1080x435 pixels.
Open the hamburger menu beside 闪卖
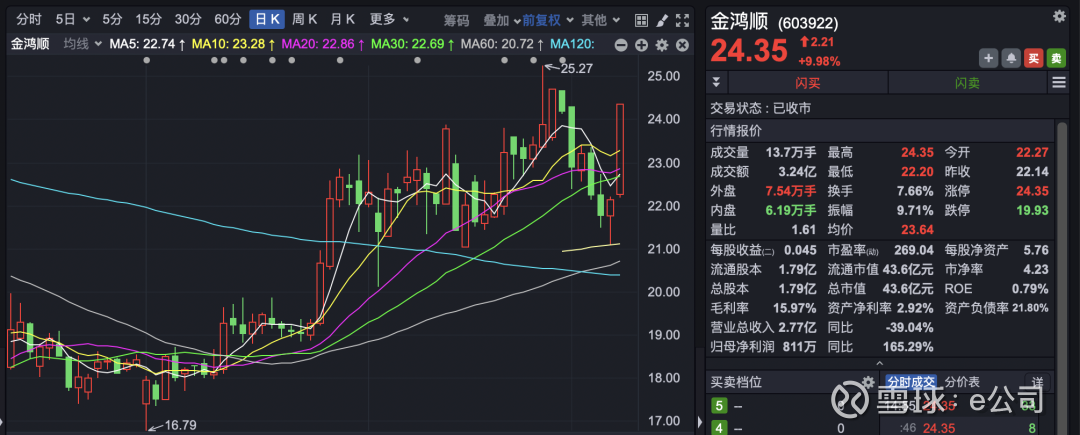point(1059,83)
